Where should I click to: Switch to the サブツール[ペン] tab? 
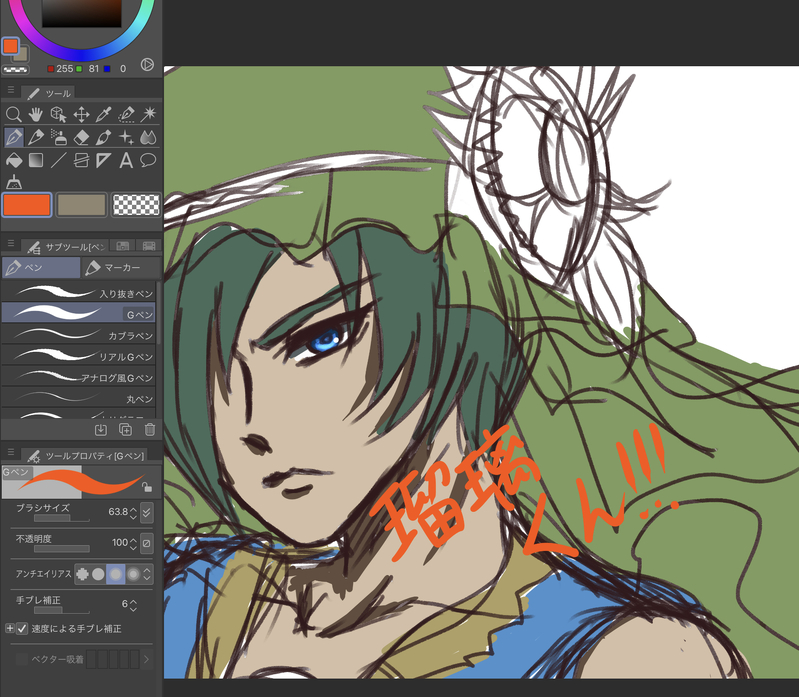click(65, 247)
